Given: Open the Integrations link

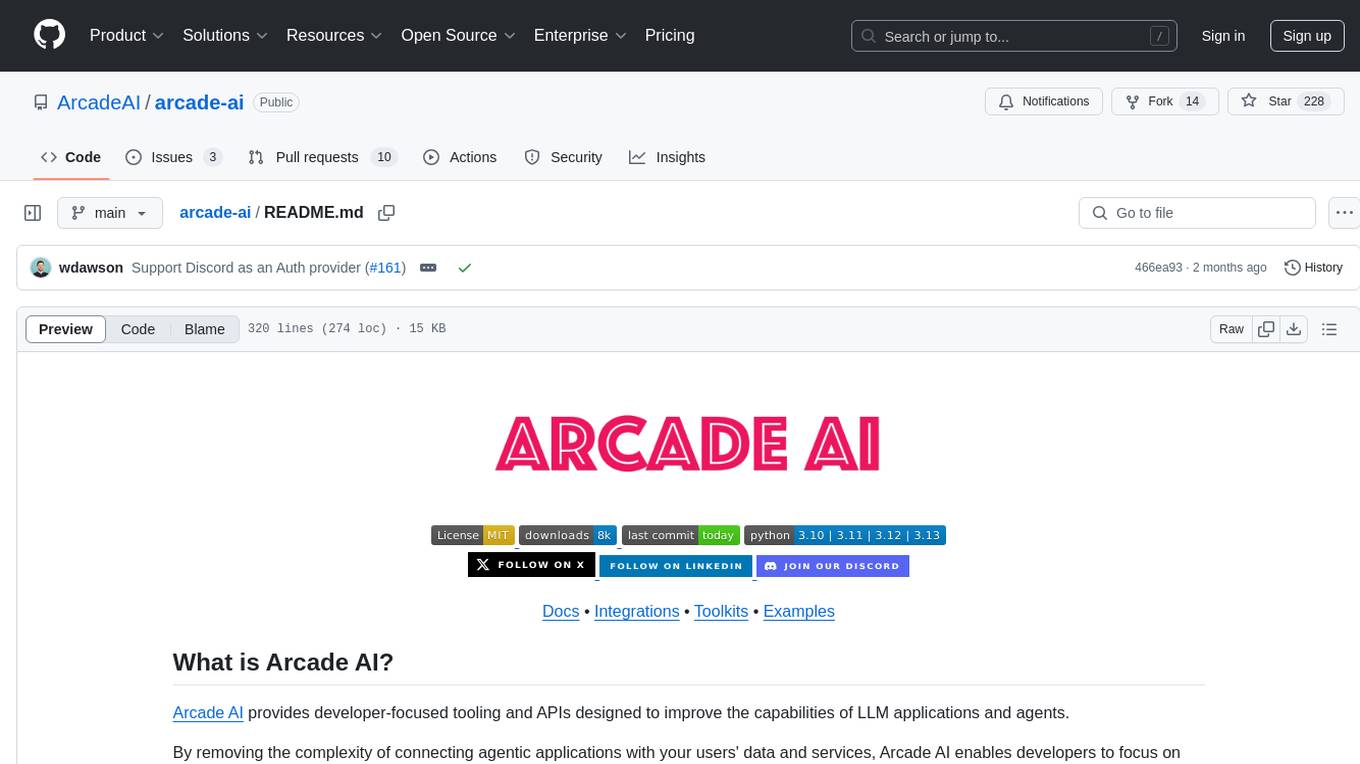Looking at the screenshot, I should tap(637, 611).
